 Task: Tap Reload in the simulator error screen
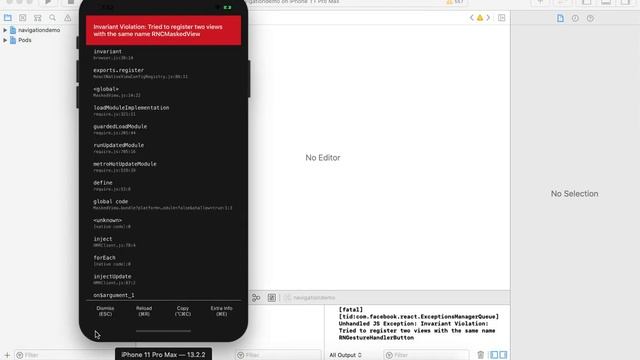click(144, 311)
